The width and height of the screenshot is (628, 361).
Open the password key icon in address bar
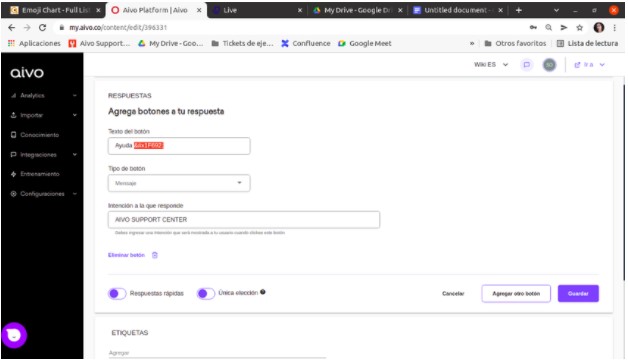click(x=533, y=27)
